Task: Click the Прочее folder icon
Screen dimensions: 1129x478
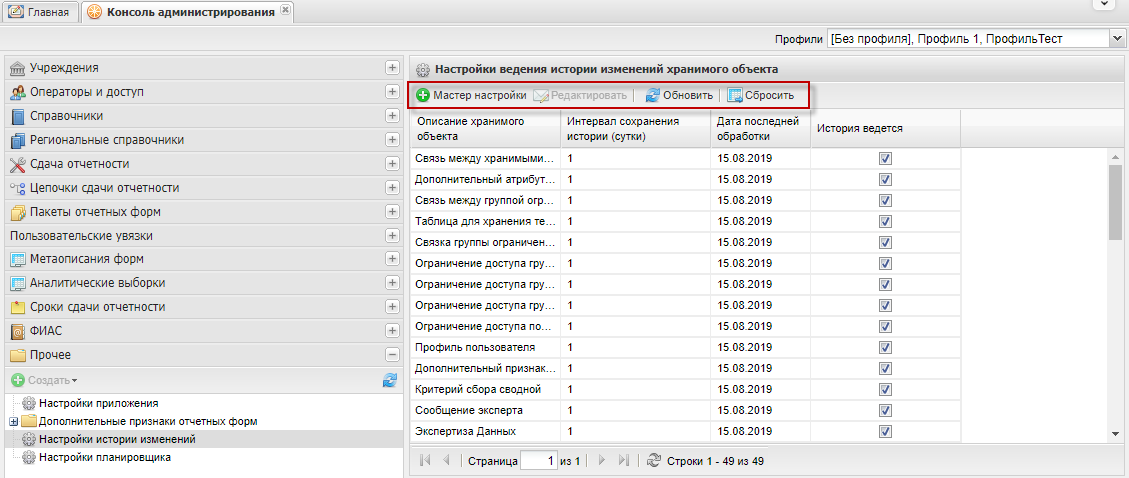Action: point(18,355)
